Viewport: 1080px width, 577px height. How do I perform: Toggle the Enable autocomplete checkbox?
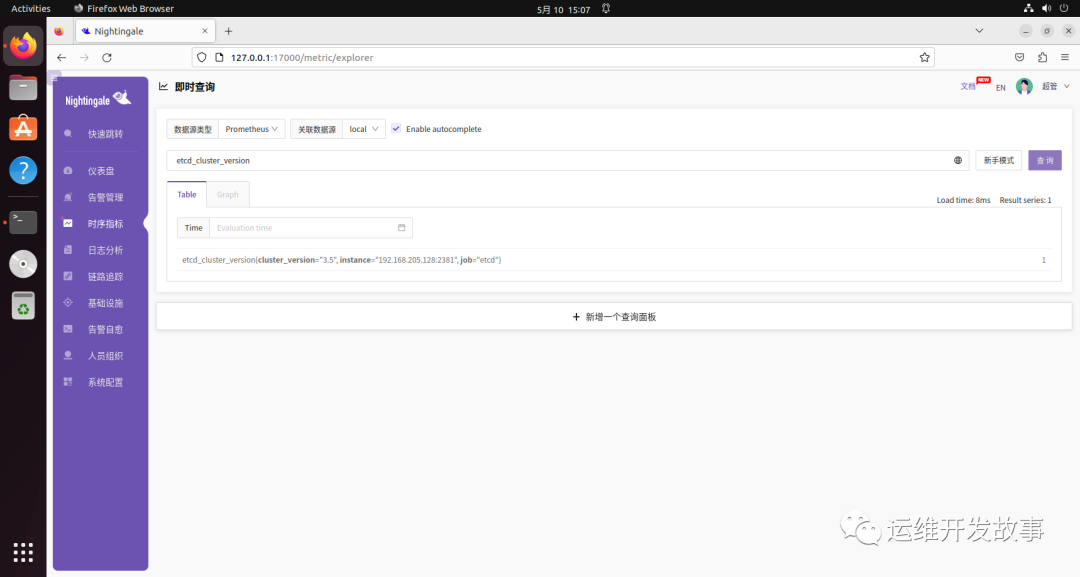pos(396,129)
